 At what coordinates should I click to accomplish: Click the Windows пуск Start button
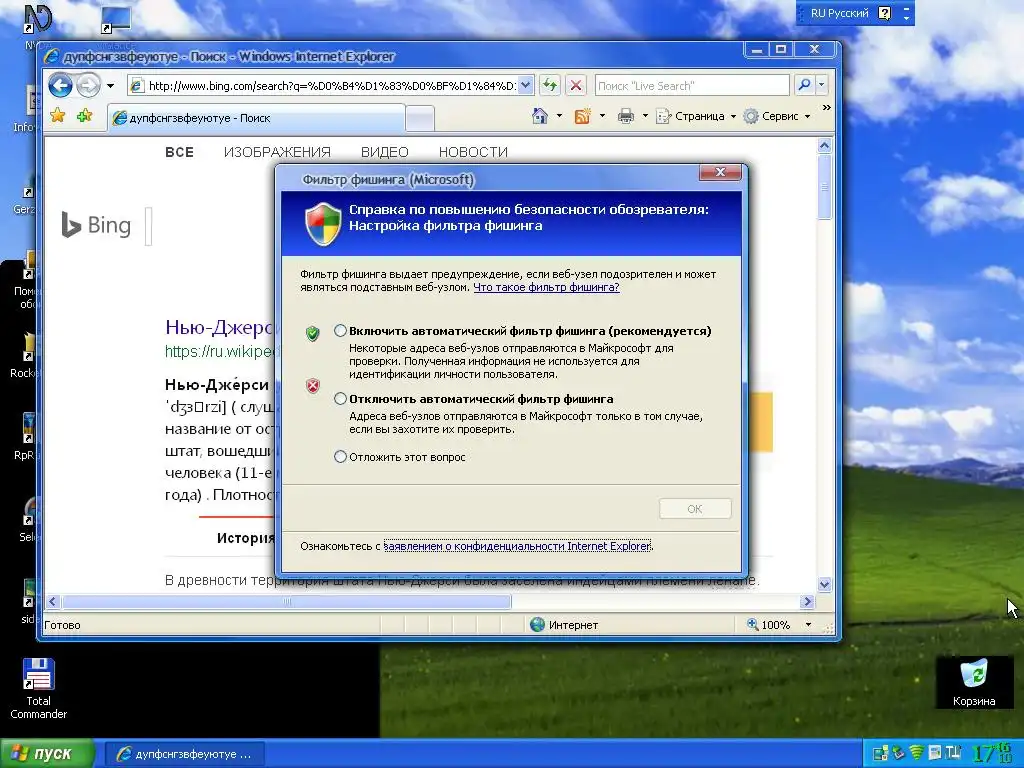46,754
